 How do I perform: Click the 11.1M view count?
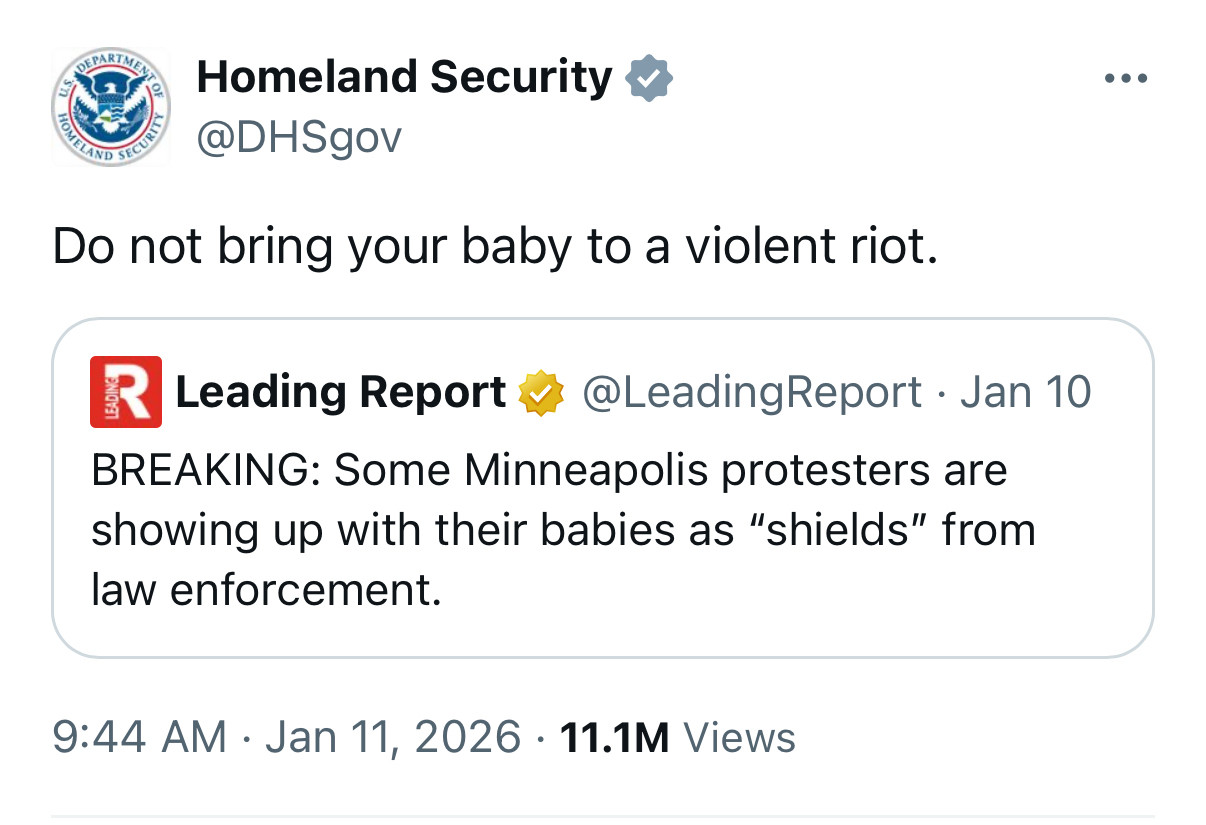tap(615, 738)
